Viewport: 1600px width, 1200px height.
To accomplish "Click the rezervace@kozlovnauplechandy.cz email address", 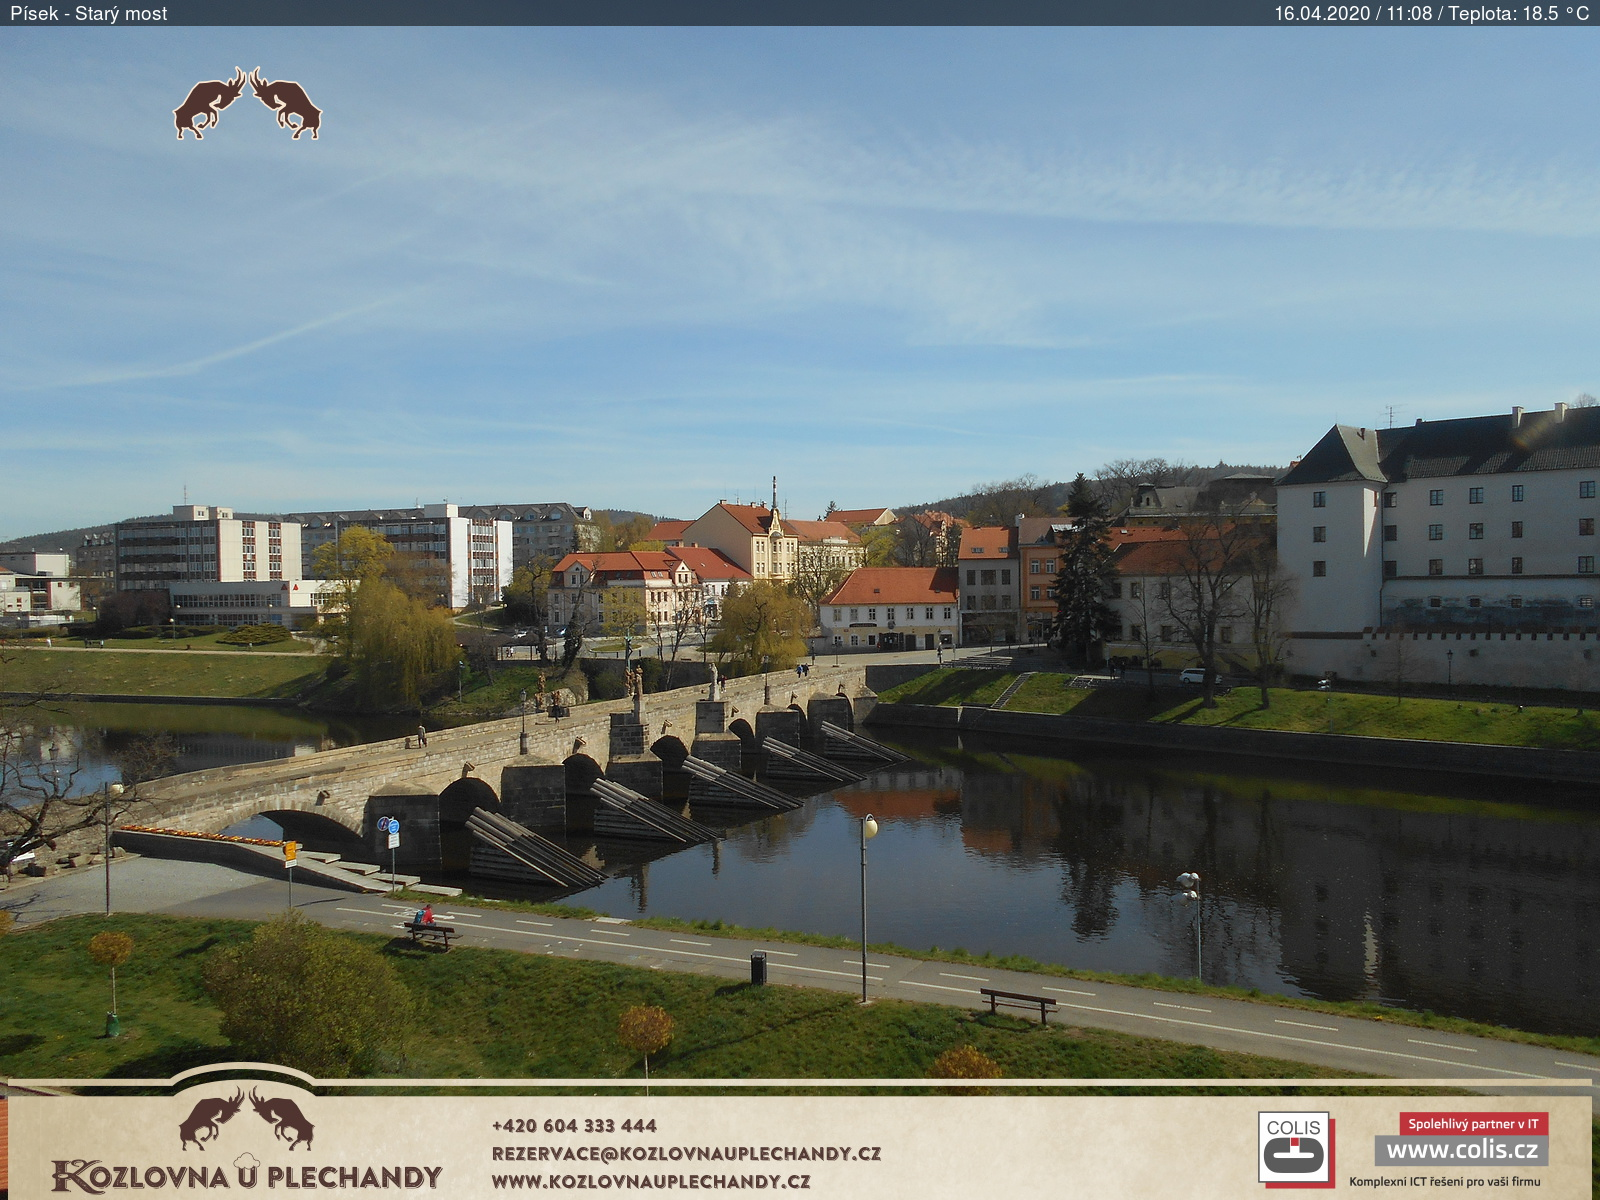I will tap(686, 1153).
